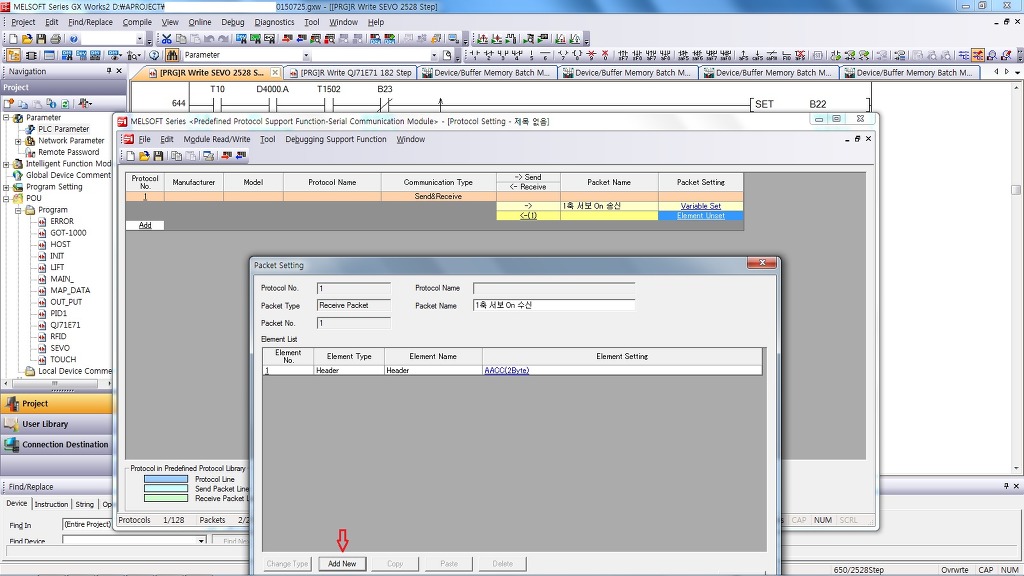Viewport: 1024px width, 576px height.
Task: Expand the Network Parameter tree node
Action: pyautogui.click(x=18, y=141)
